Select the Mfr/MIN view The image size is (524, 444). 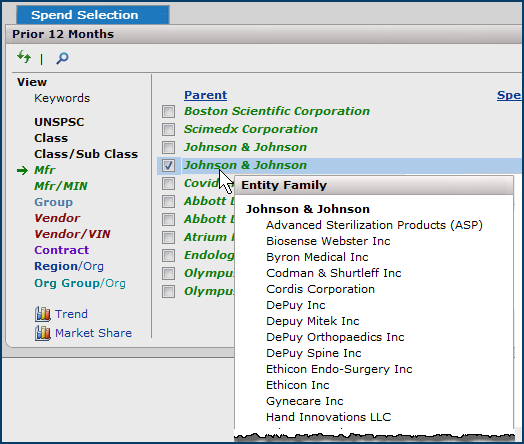coord(61,186)
